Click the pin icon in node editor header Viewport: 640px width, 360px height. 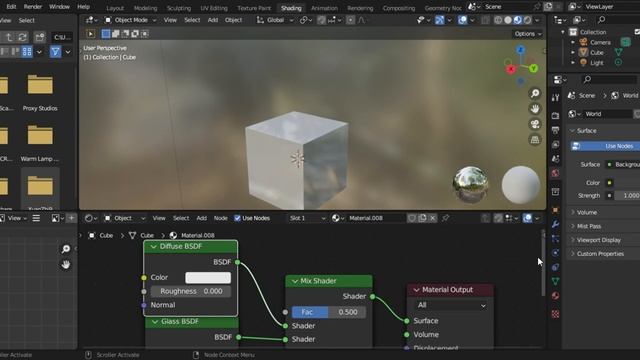[446, 218]
